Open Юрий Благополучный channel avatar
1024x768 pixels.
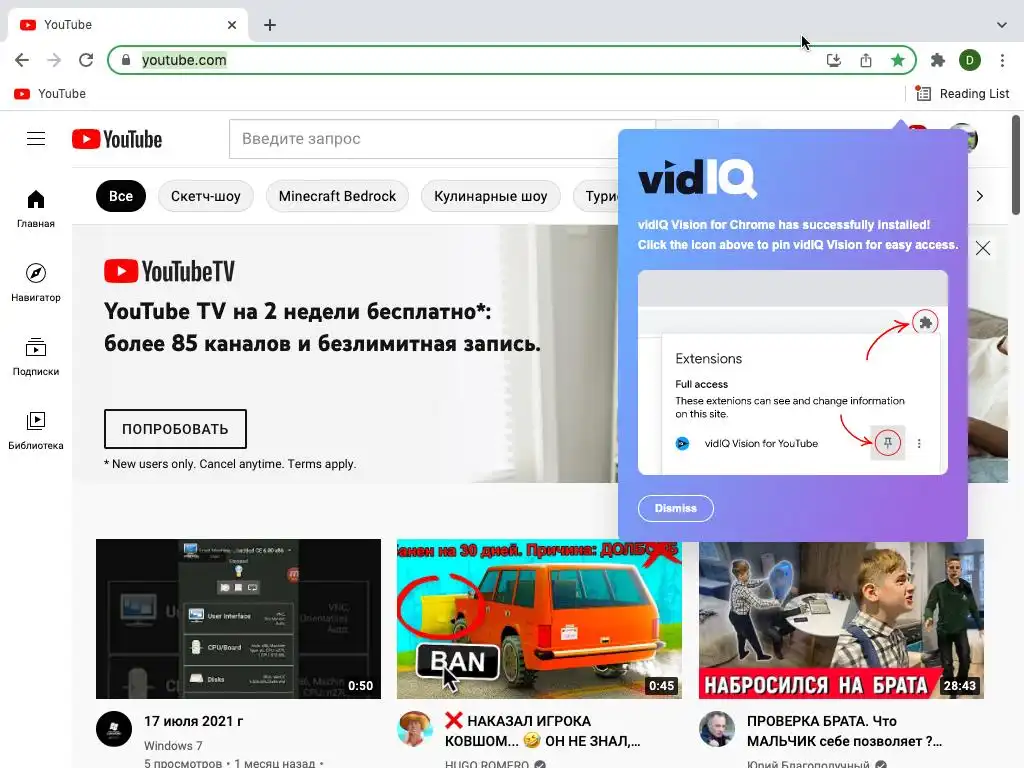717,729
